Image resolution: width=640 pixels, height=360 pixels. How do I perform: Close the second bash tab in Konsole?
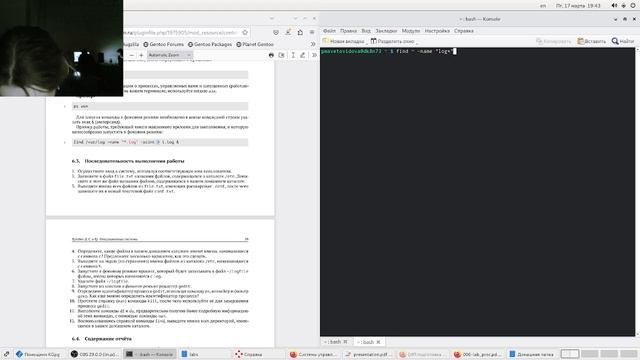pyautogui.click(x=378, y=342)
